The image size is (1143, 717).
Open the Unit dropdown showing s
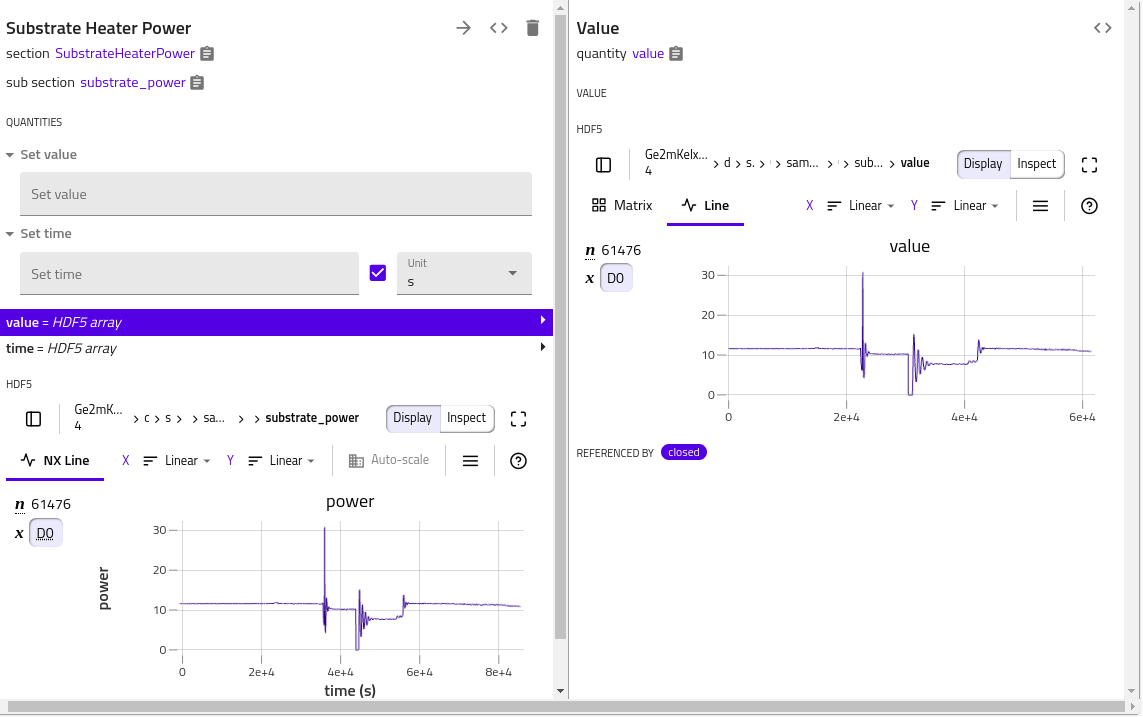[x=464, y=273]
